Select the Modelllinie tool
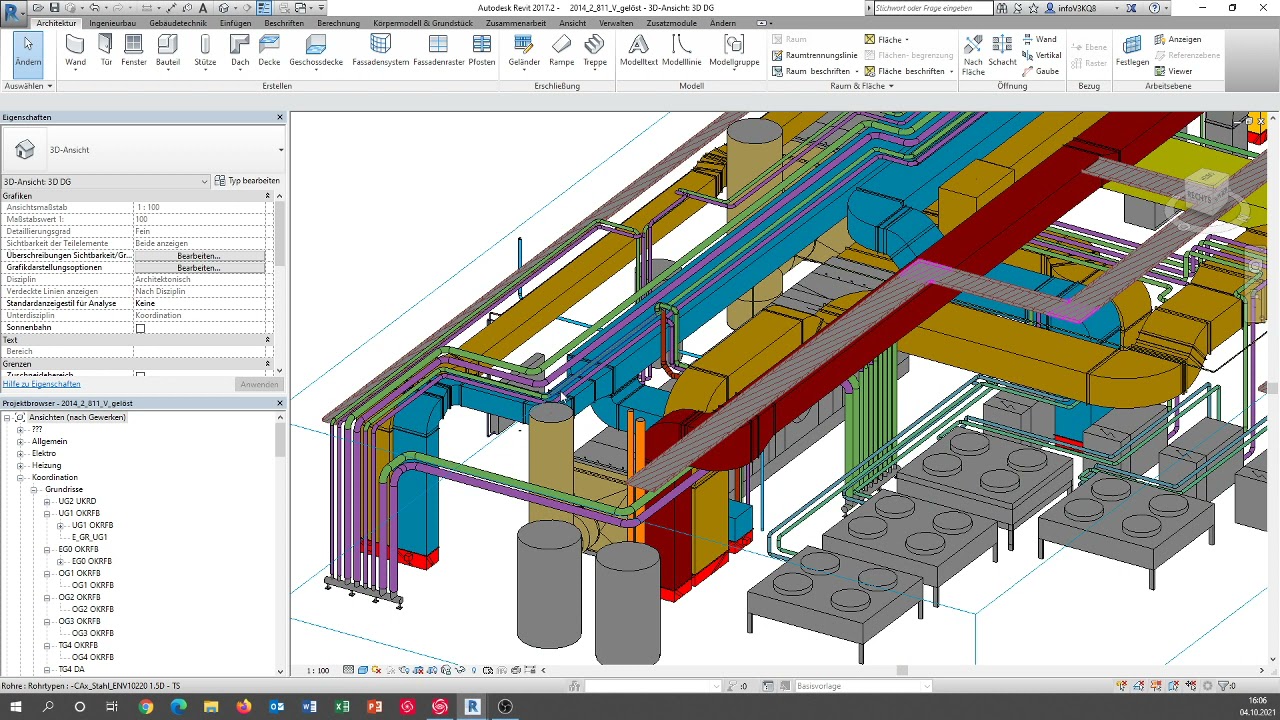 point(681,50)
